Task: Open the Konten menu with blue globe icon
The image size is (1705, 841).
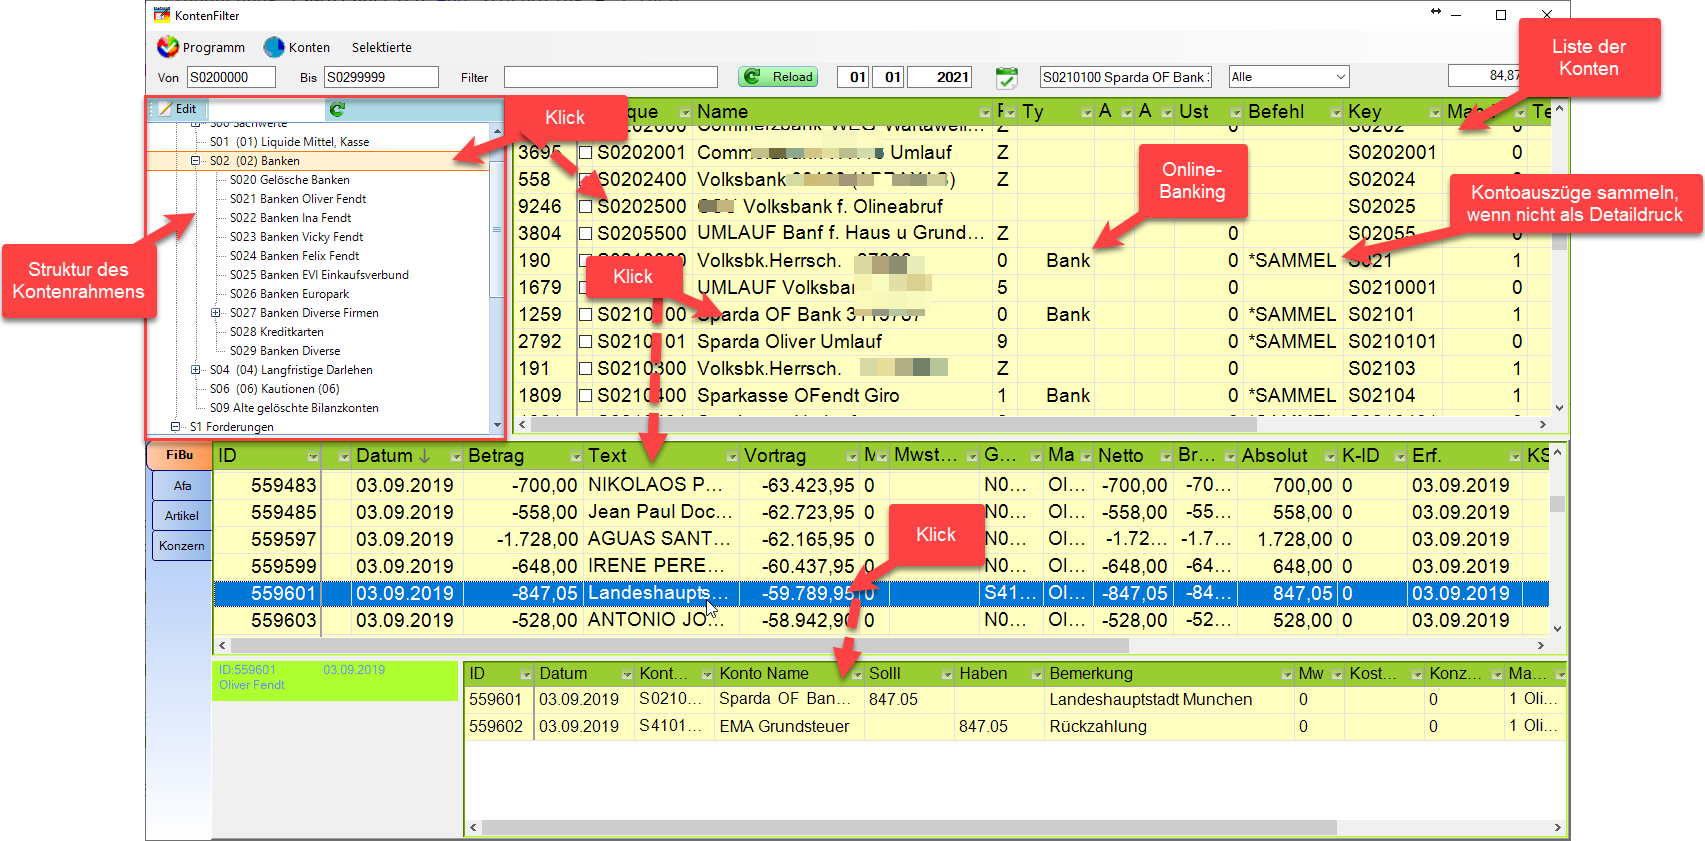Action: 297,47
